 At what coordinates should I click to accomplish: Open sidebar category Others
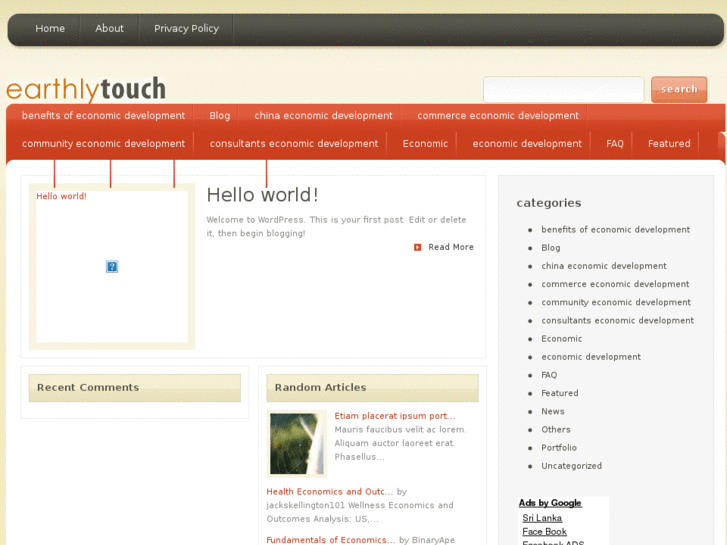(x=556, y=430)
